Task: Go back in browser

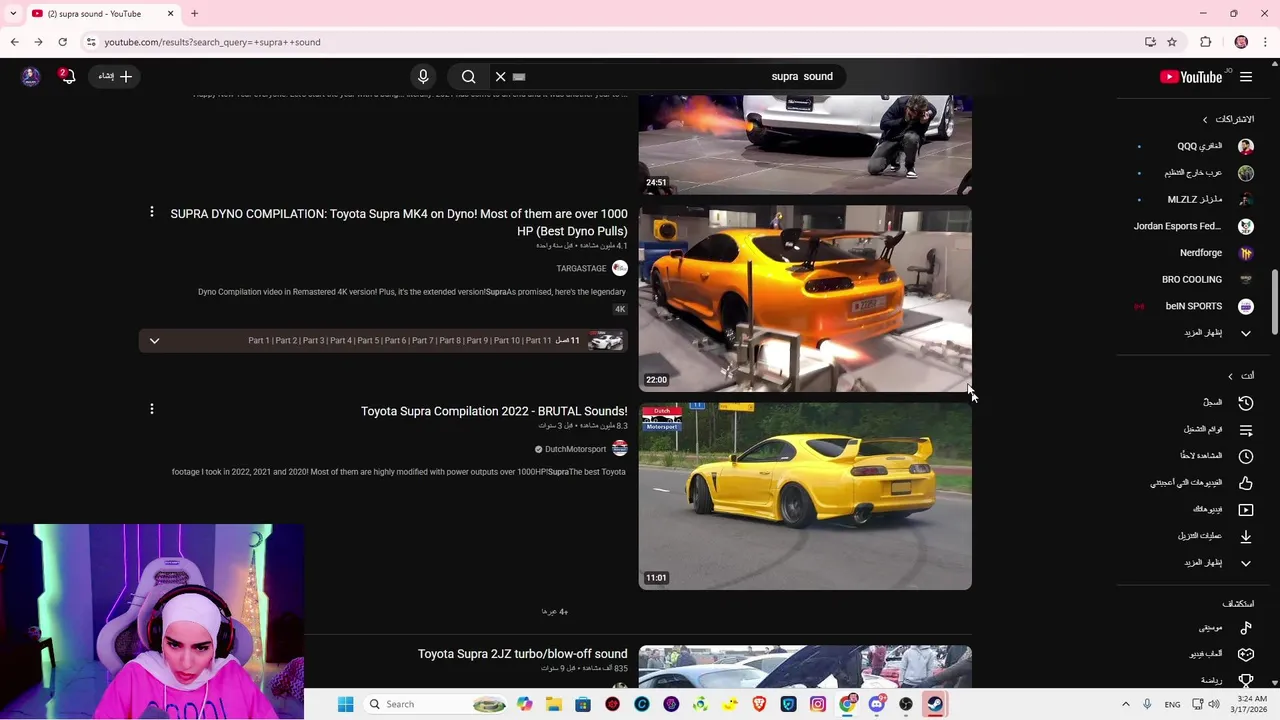Action: coord(14,42)
